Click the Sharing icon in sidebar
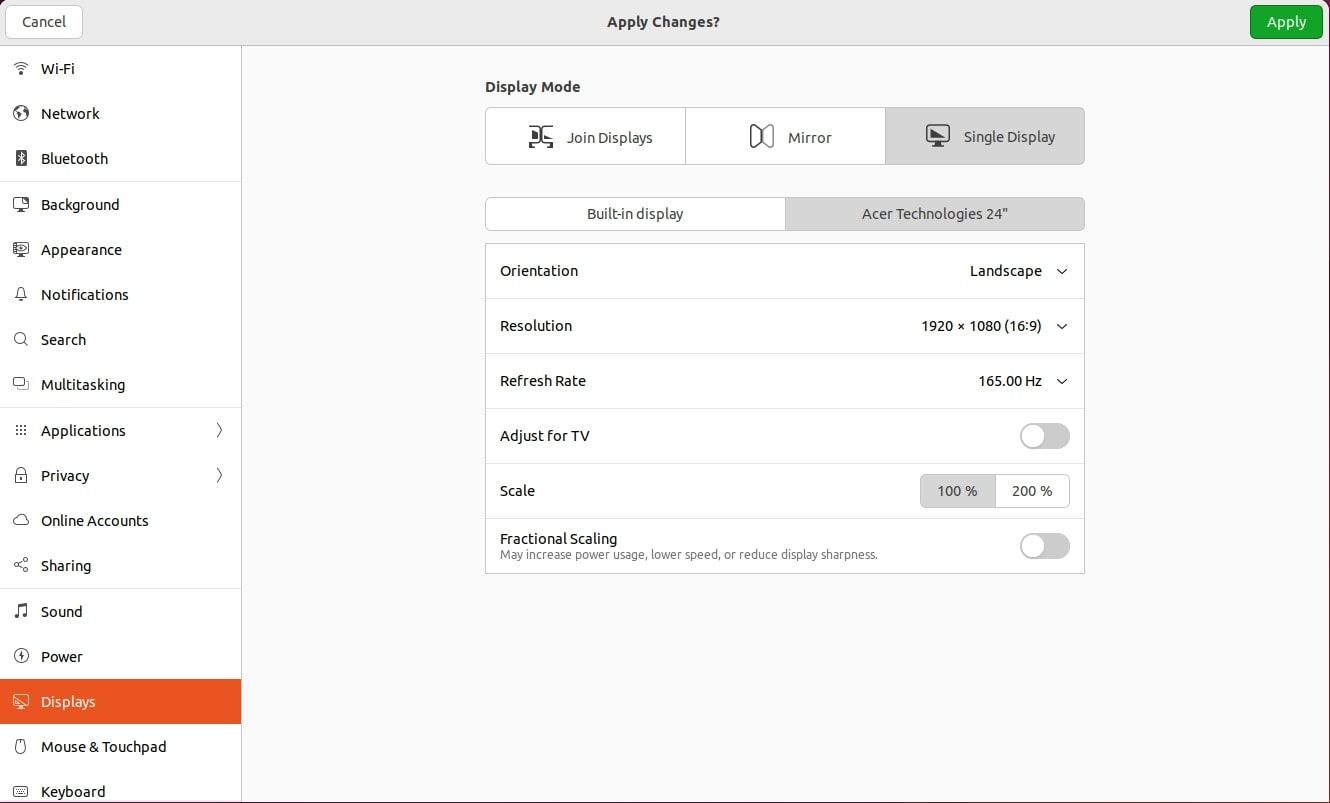Viewport: 1330px width, 803px height. 21,566
